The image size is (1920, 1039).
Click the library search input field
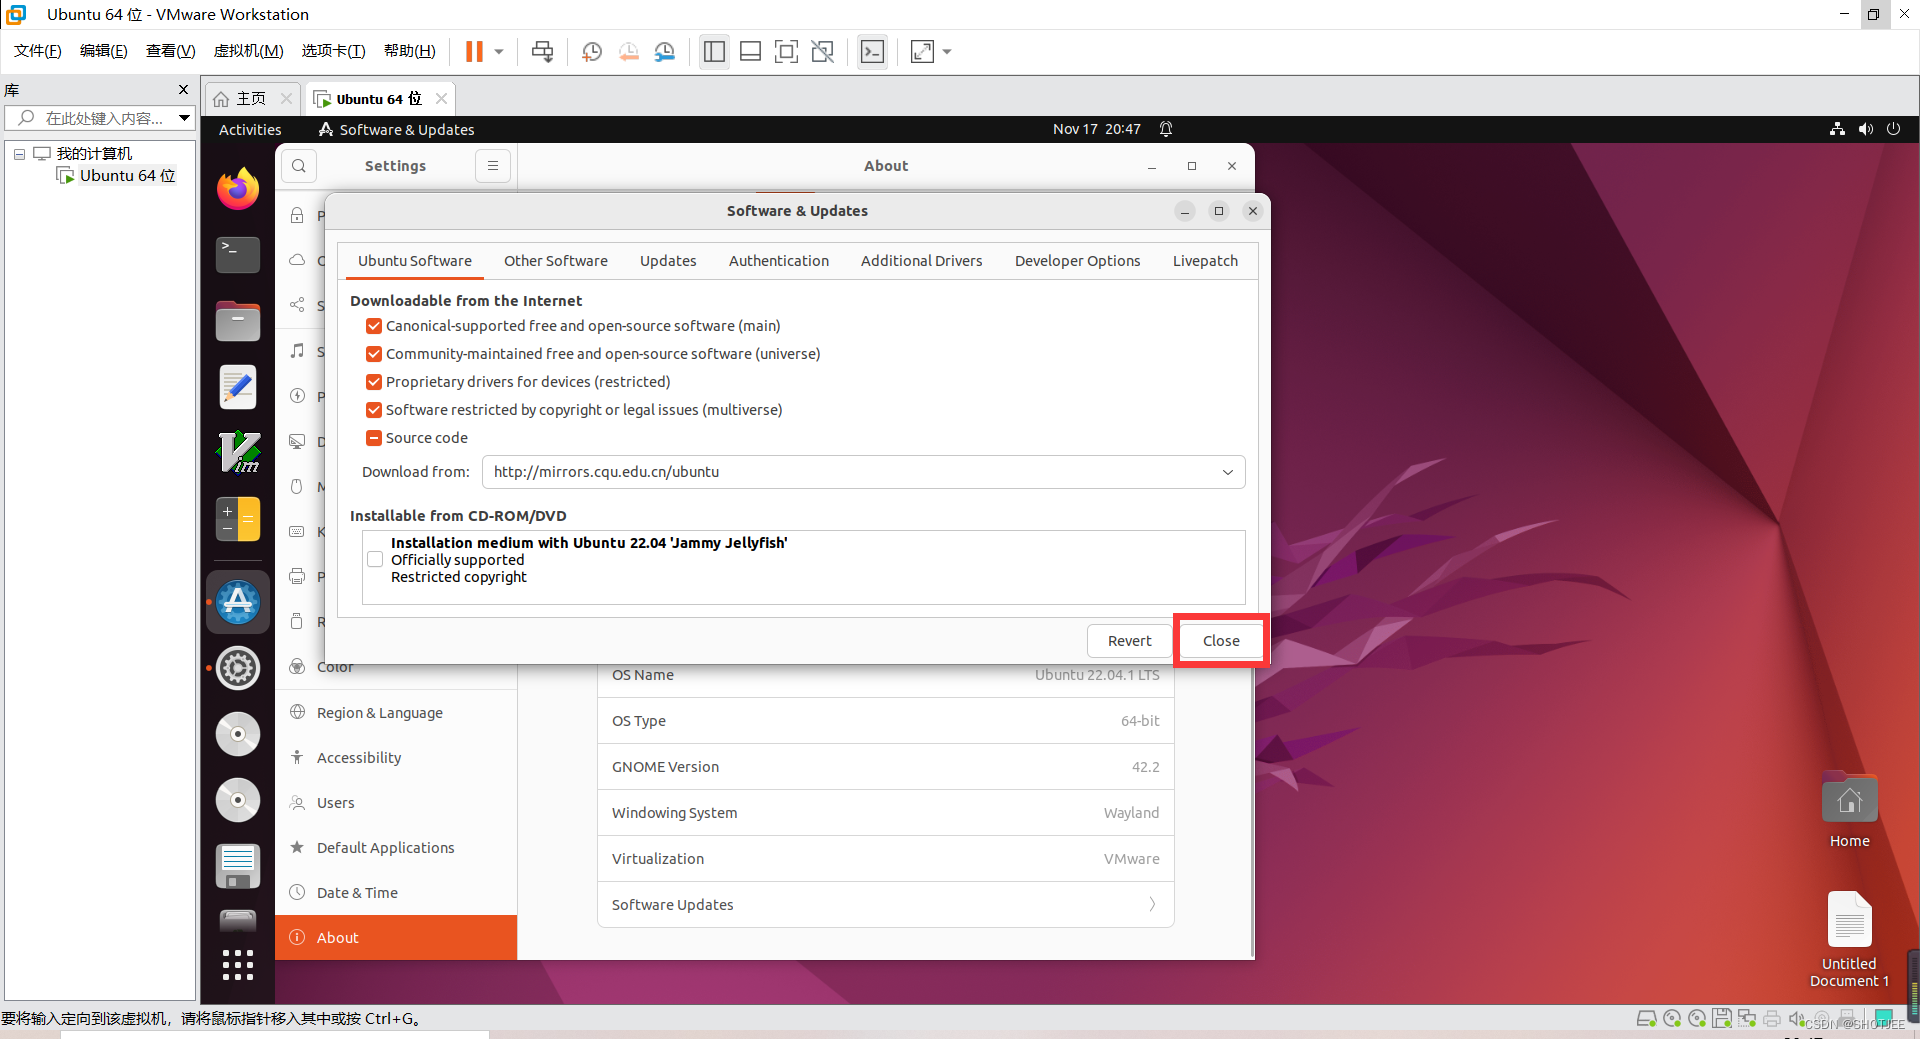coord(100,118)
